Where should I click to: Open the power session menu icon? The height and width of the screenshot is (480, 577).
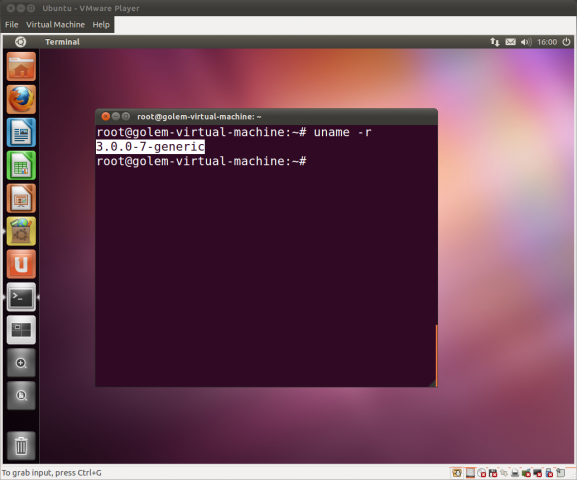click(x=566, y=42)
